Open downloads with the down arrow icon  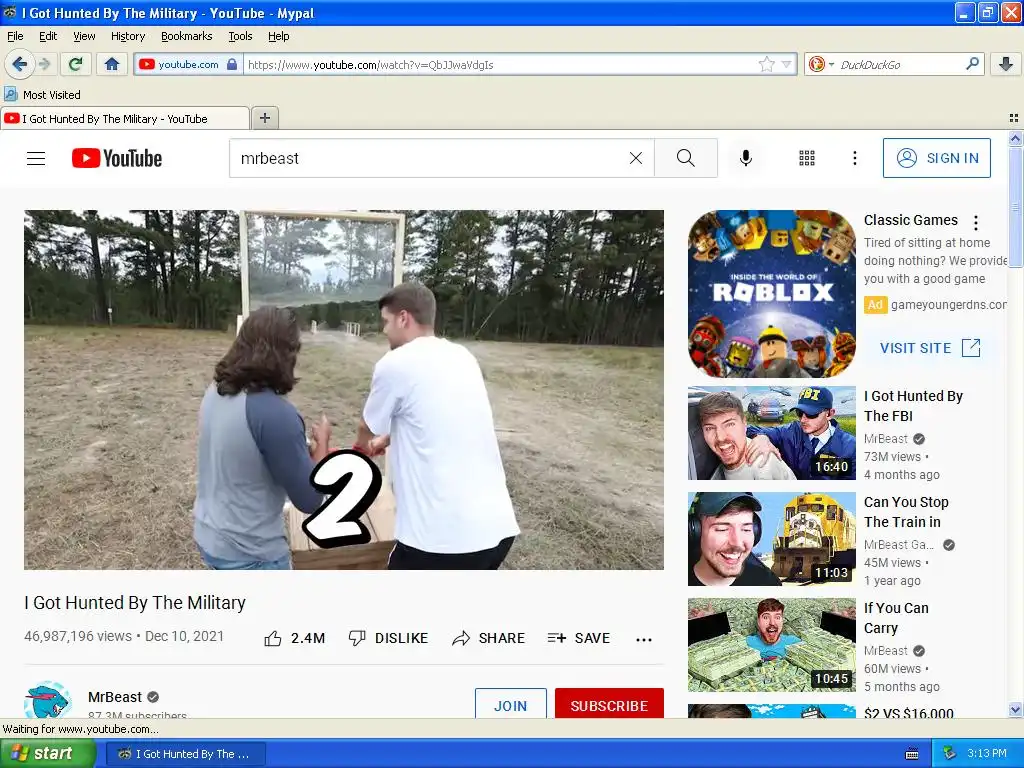pyautogui.click(x=1006, y=64)
